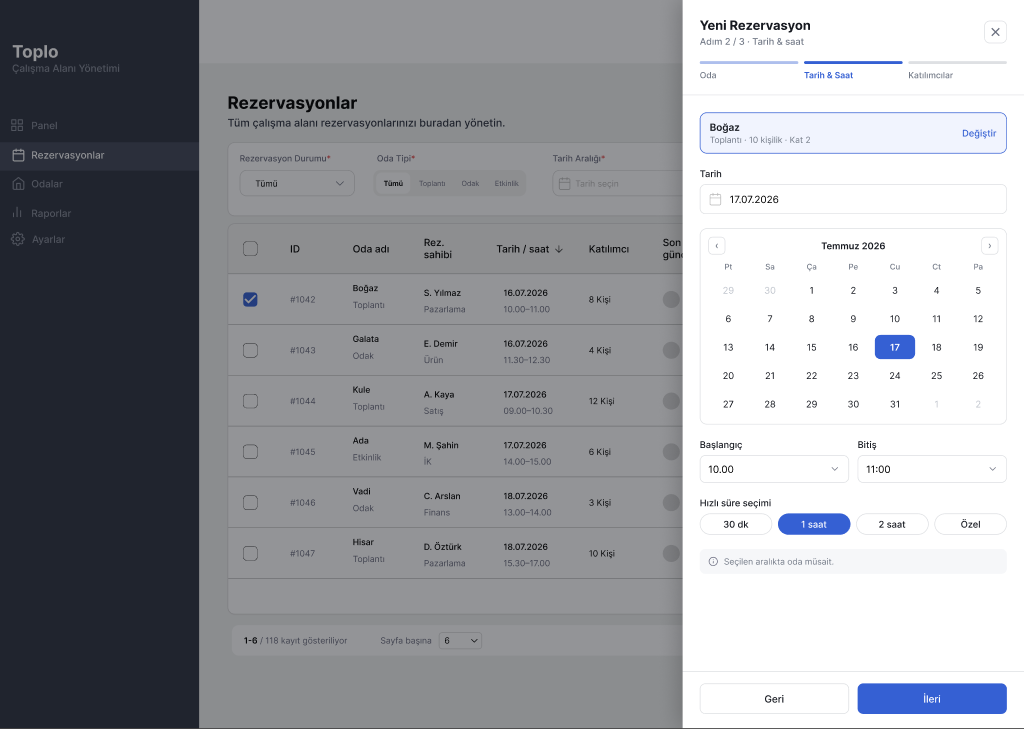Check the row #1044 checkbox
The width and height of the screenshot is (1024, 729).
[x=250, y=401]
